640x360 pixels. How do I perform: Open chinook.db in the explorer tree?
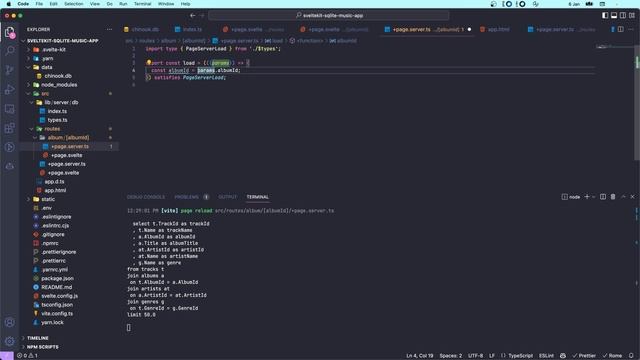pyautogui.click(x=58, y=76)
